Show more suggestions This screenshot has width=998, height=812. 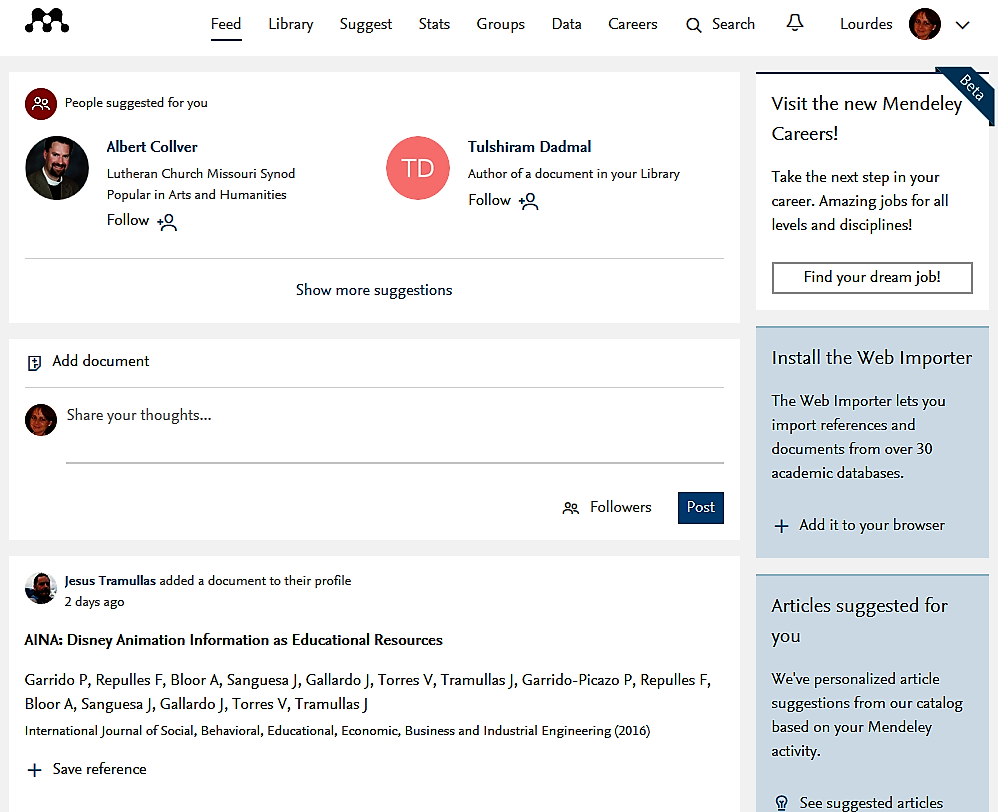(374, 290)
